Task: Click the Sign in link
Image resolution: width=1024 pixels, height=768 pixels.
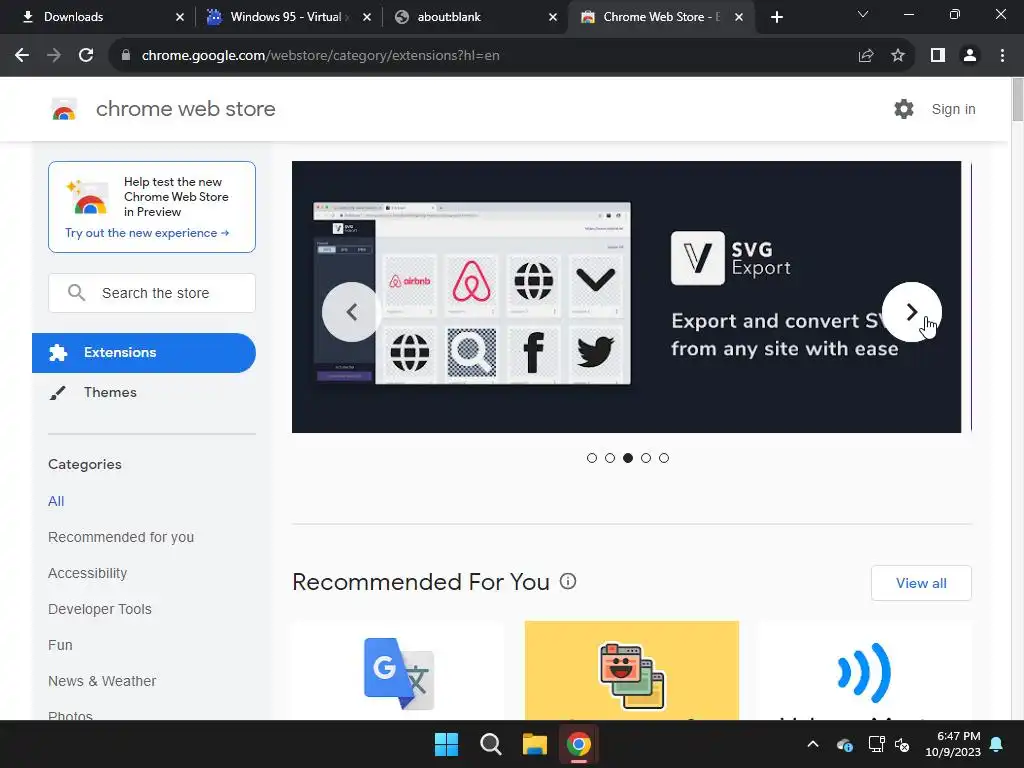Action: click(x=953, y=109)
